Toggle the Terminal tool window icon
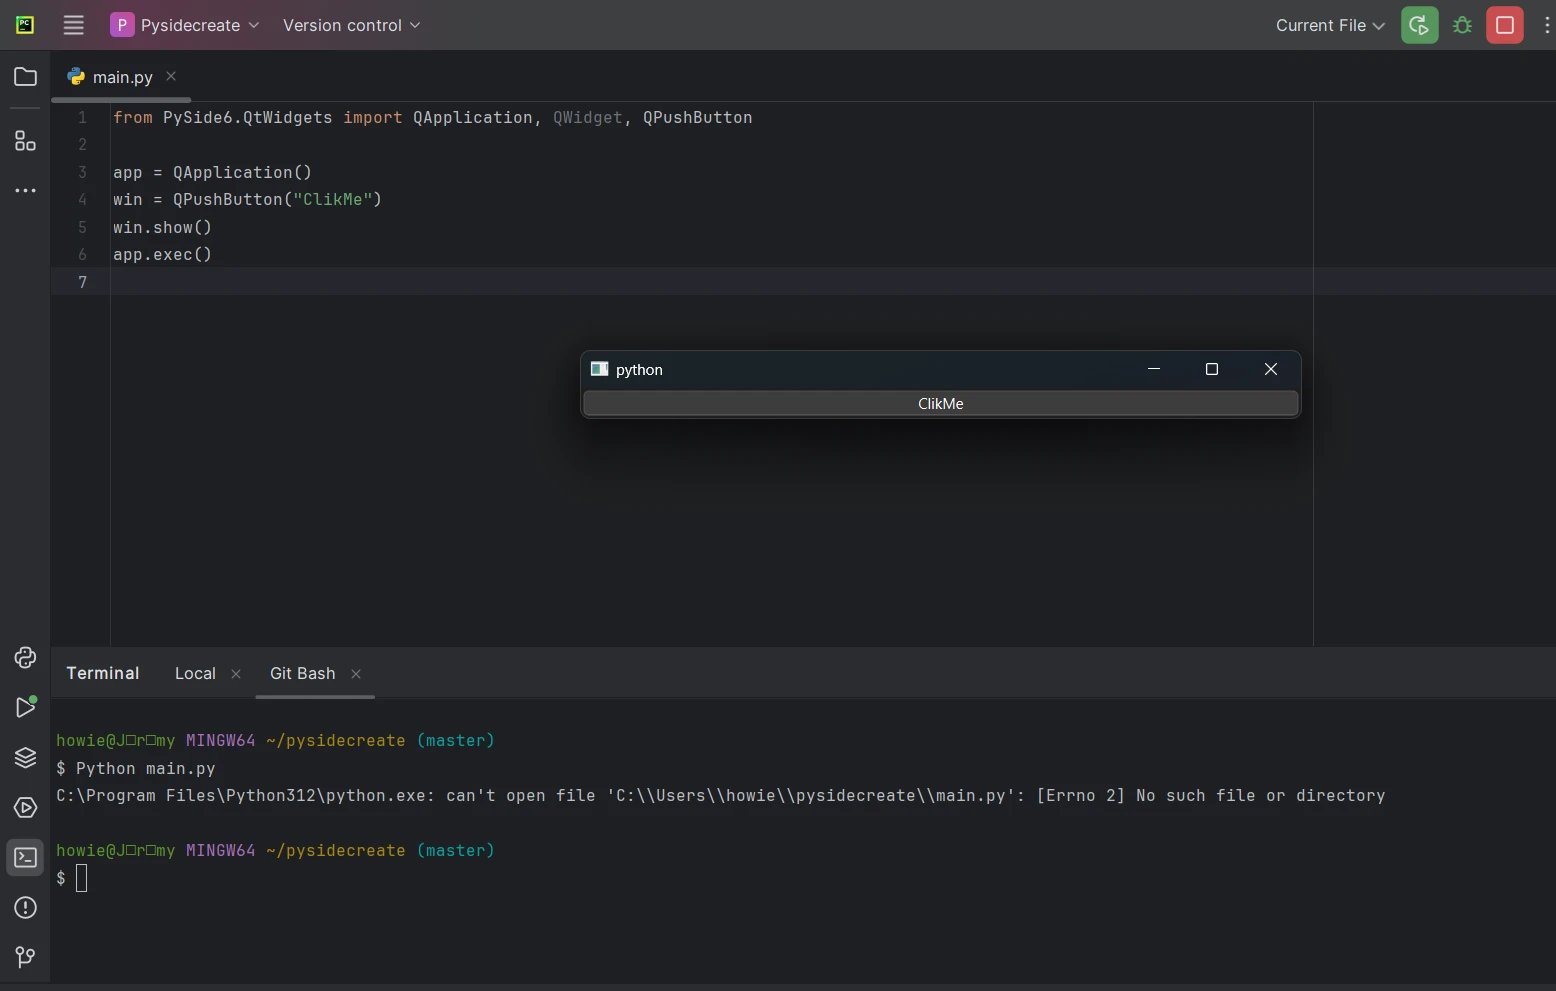This screenshot has width=1556, height=991. pos(25,858)
